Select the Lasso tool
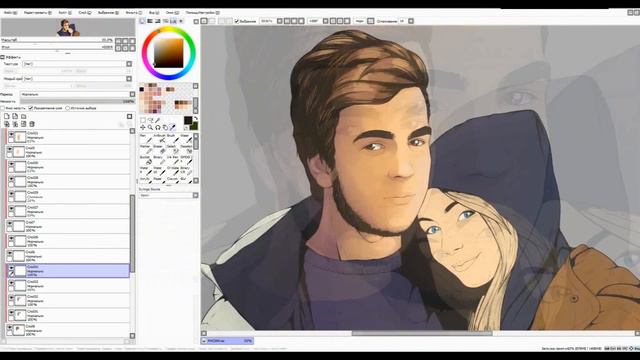Image resolution: width=640 pixels, height=360 pixels. click(151, 120)
